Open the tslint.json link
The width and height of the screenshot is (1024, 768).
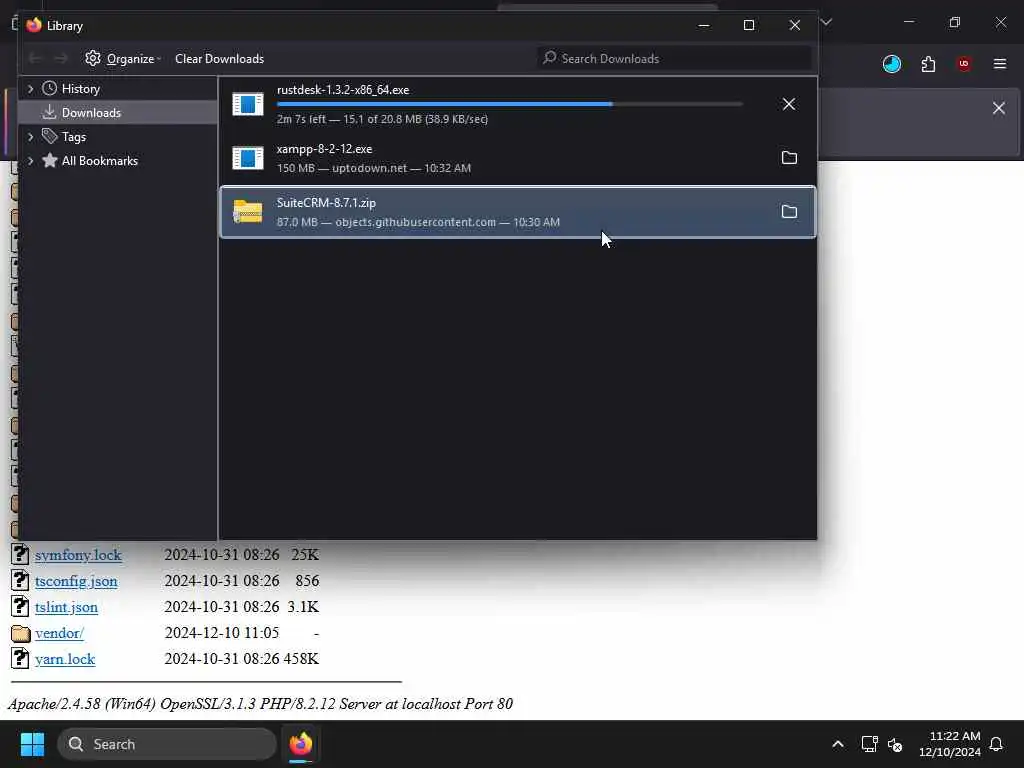[67, 607]
